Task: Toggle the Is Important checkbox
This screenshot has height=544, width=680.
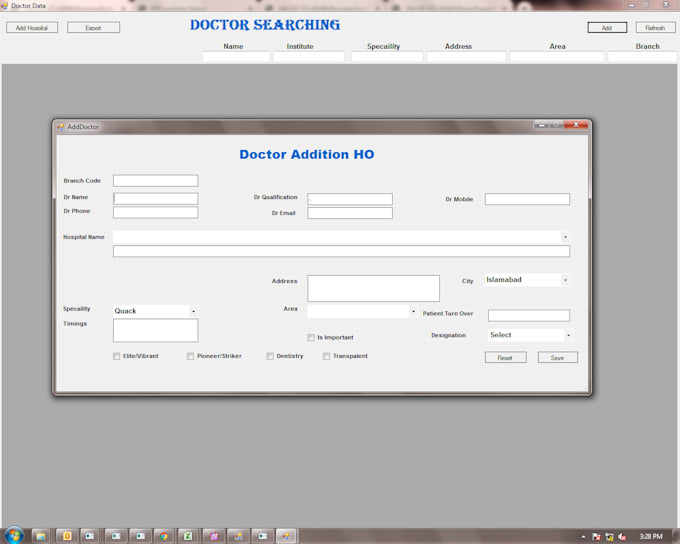Action: [311, 338]
